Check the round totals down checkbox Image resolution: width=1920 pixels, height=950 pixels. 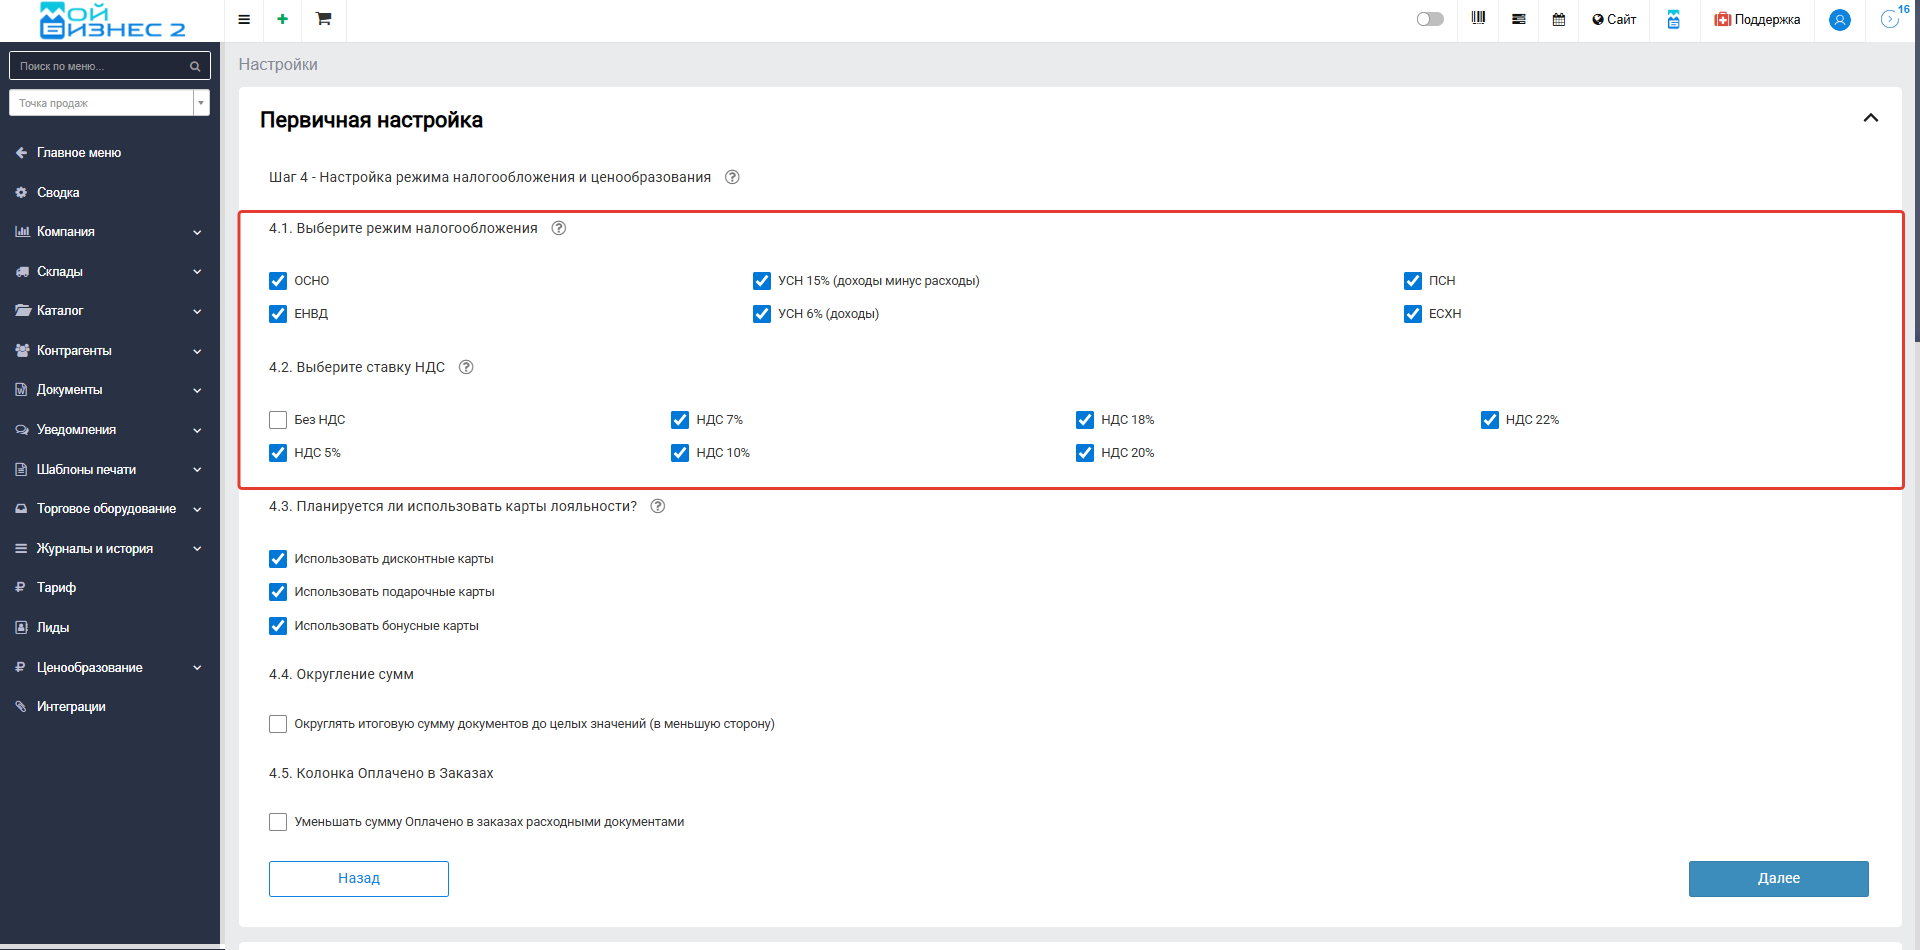click(x=278, y=724)
